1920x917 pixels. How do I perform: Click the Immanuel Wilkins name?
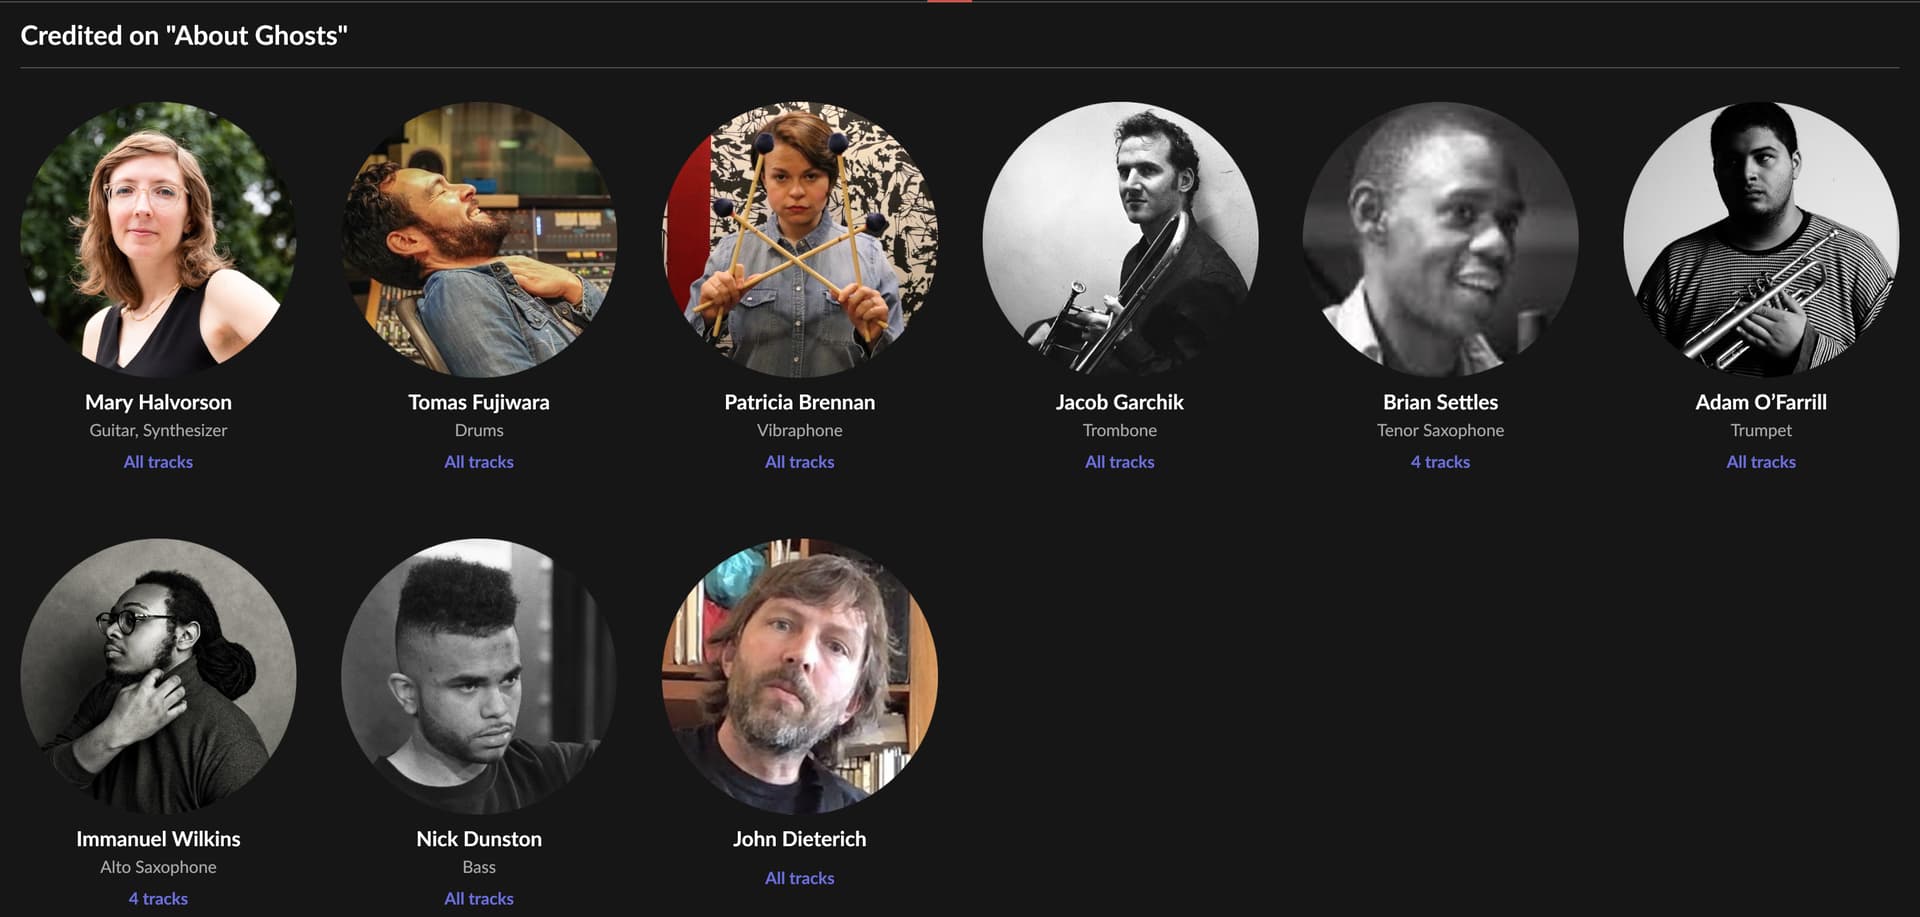158,839
